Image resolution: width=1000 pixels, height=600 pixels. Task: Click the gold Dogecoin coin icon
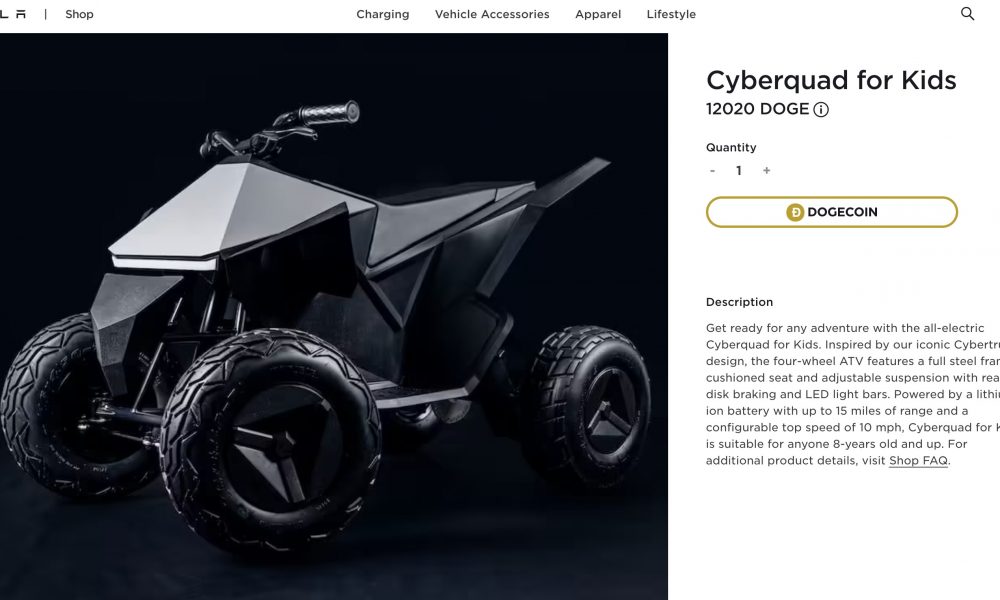795,212
